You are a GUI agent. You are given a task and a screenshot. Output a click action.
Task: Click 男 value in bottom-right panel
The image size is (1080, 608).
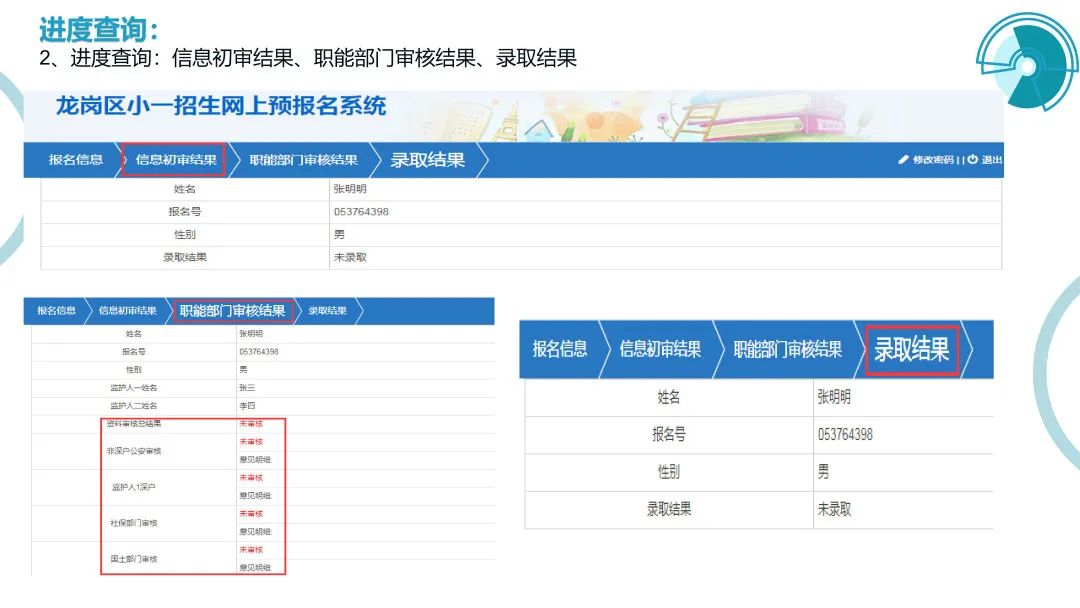(823, 472)
